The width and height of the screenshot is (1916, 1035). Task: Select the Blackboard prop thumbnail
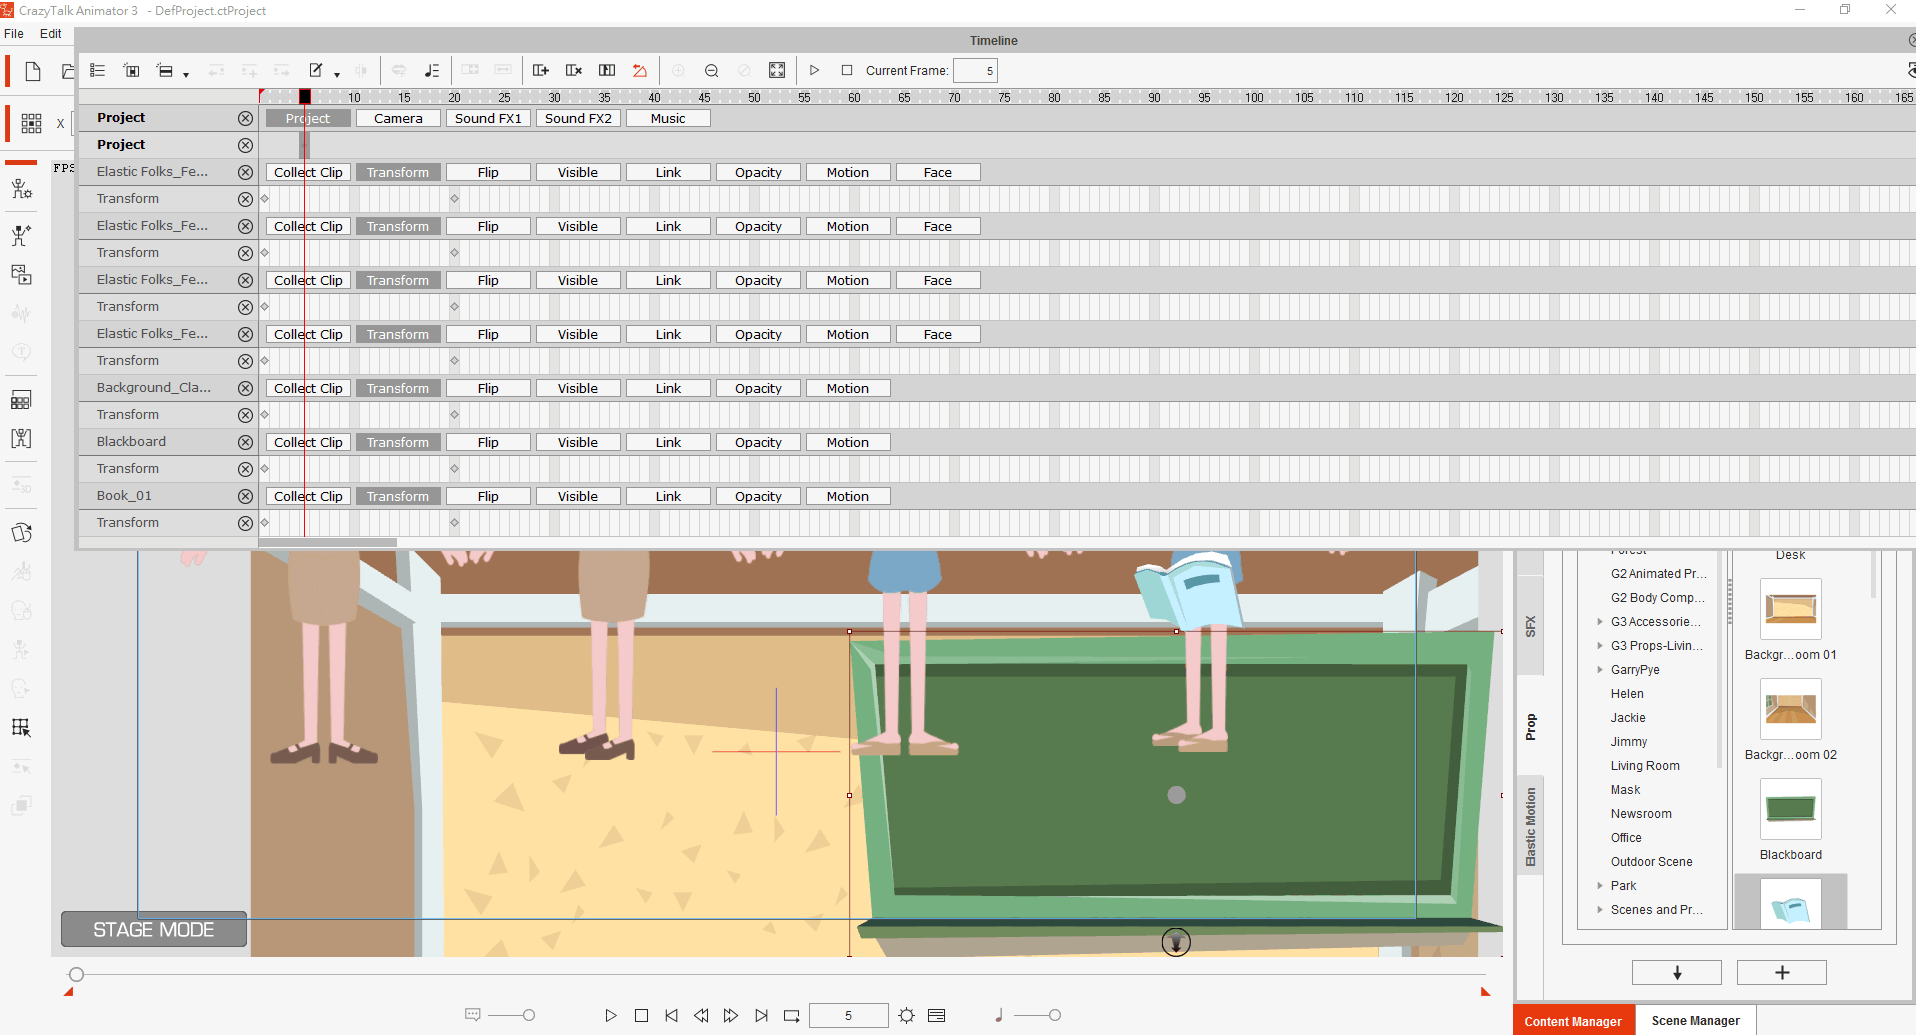[1790, 809]
